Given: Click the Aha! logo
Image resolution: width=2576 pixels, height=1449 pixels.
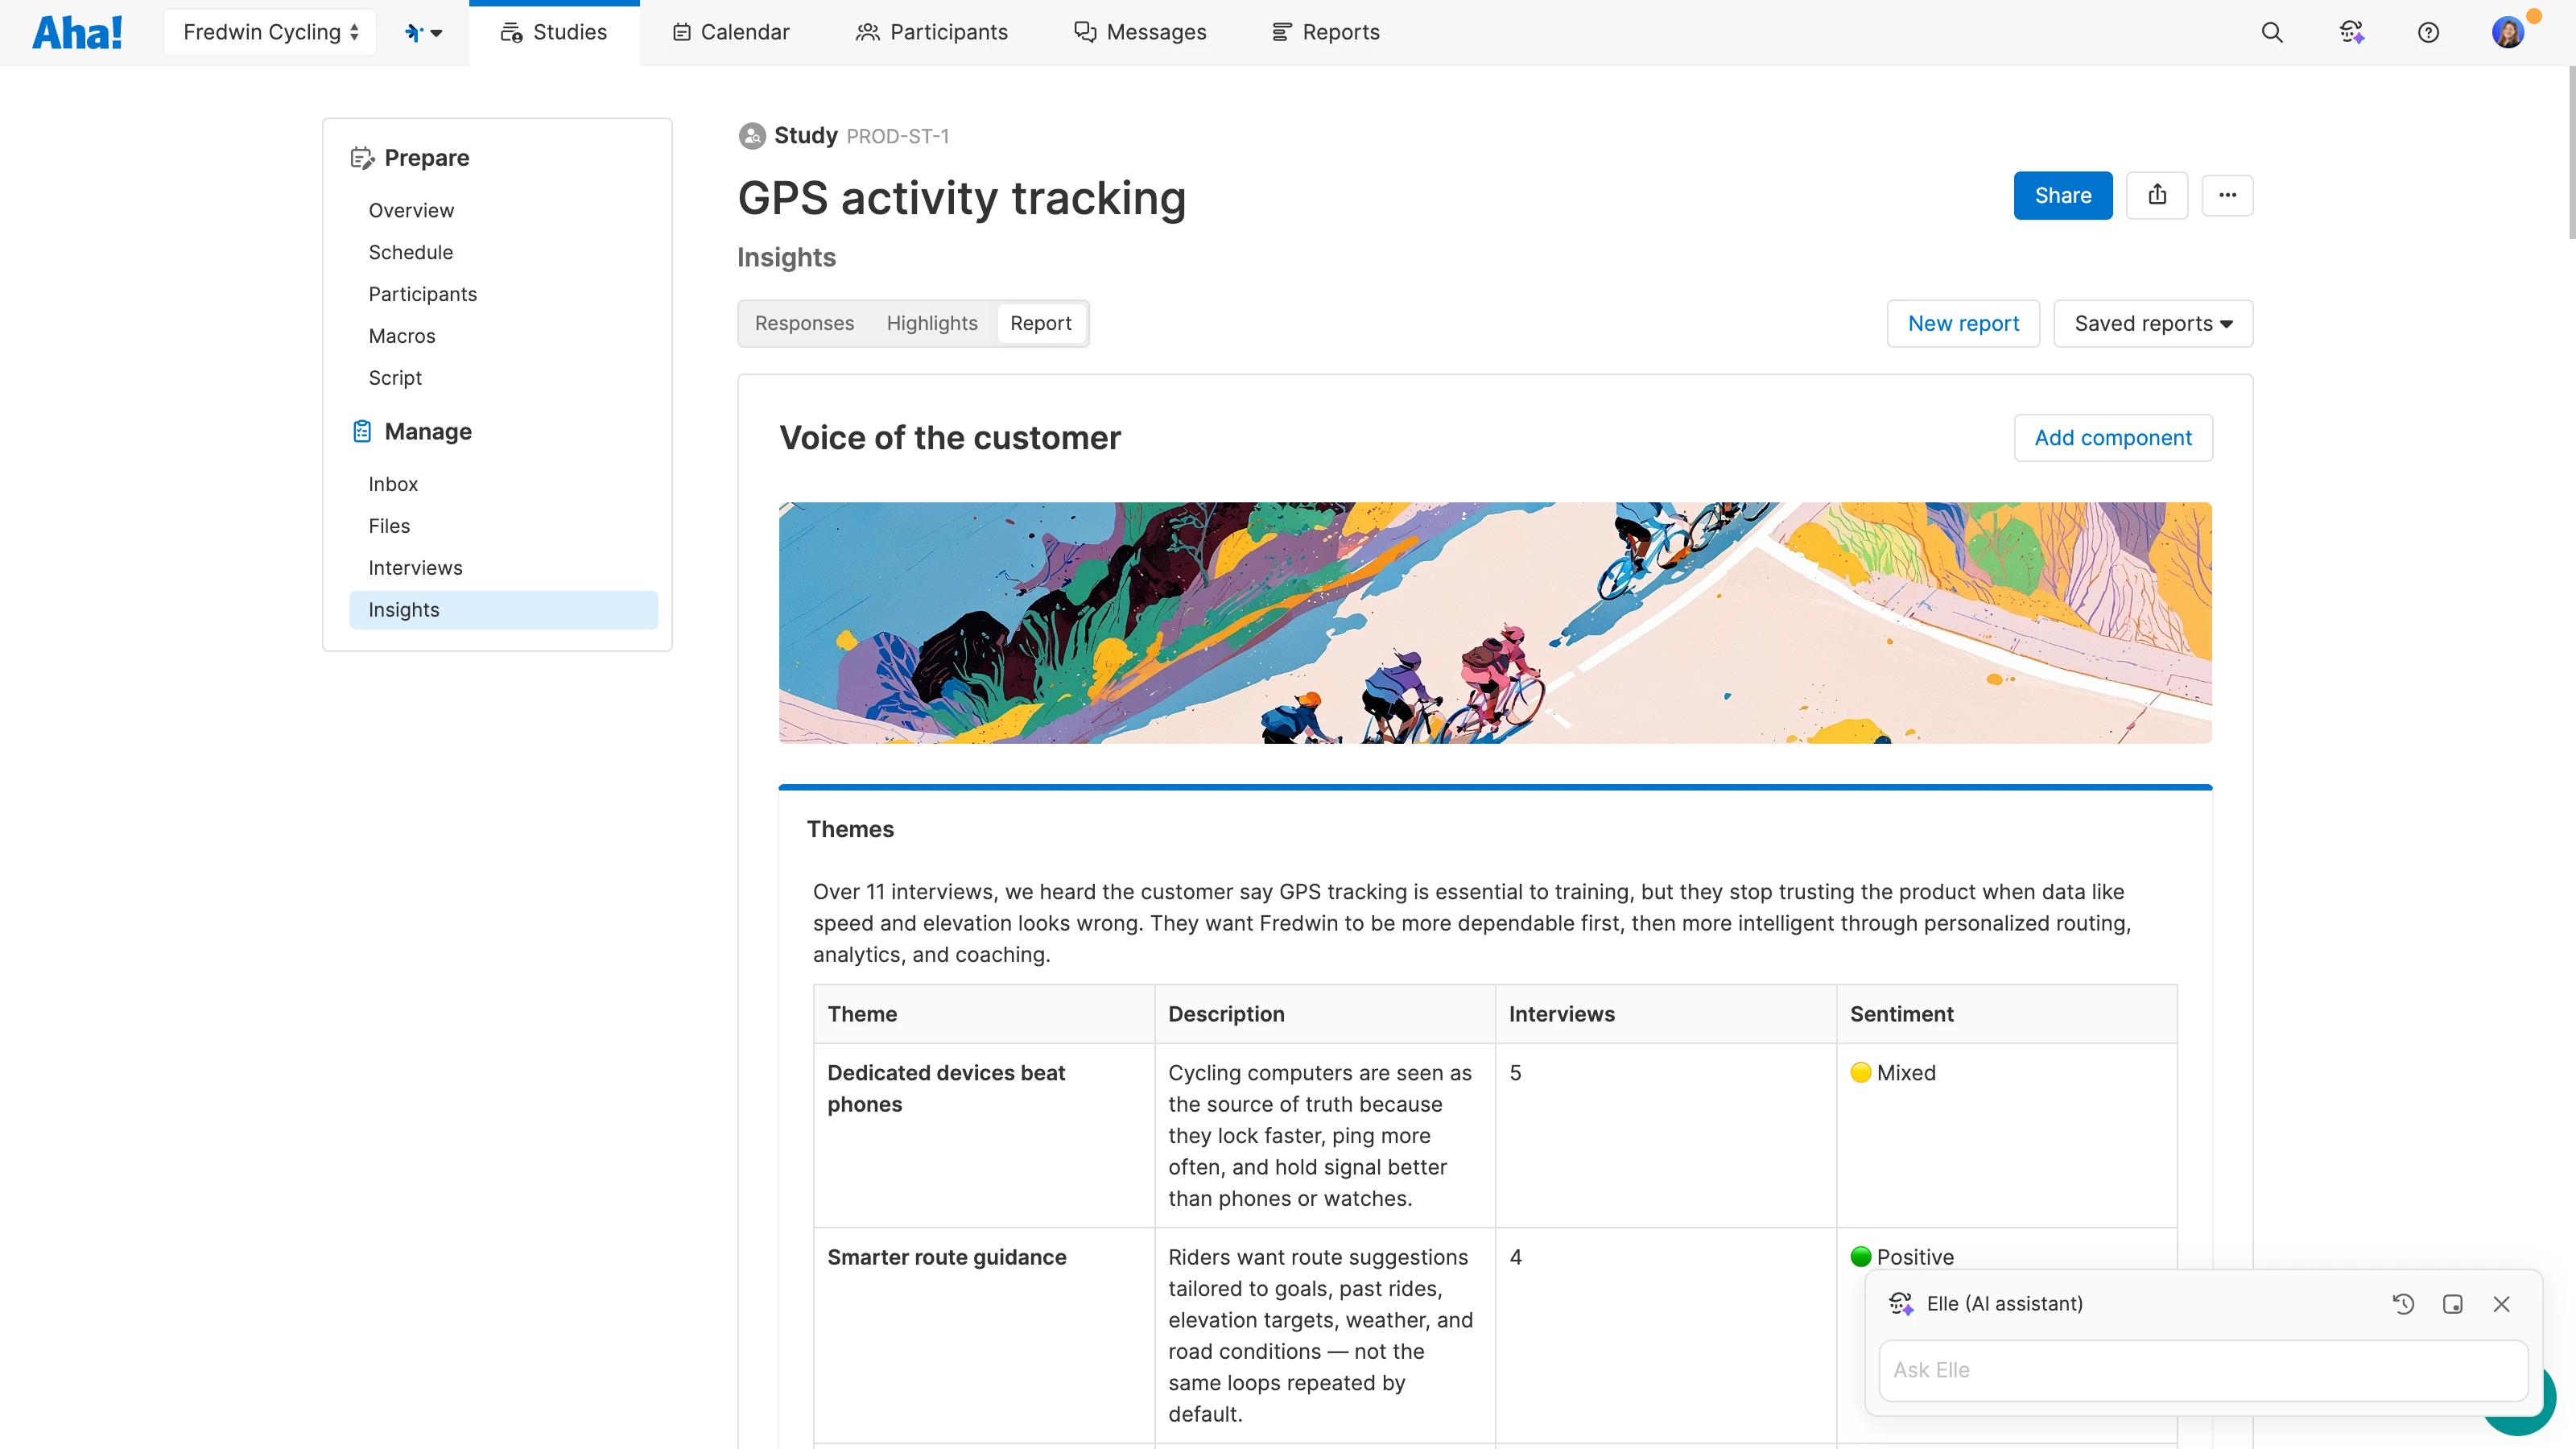Looking at the screenshot, I should [77, 32].
